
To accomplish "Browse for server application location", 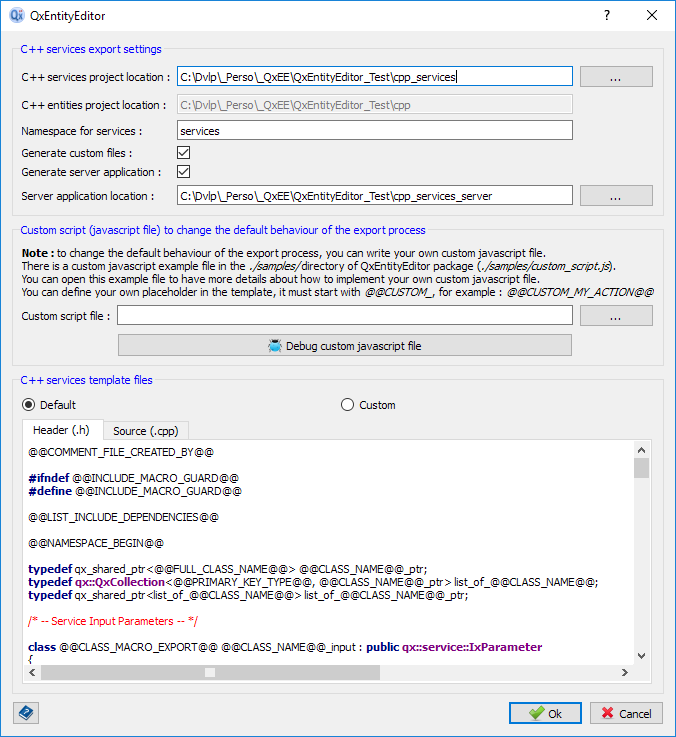I will click(x=616, y=196).
